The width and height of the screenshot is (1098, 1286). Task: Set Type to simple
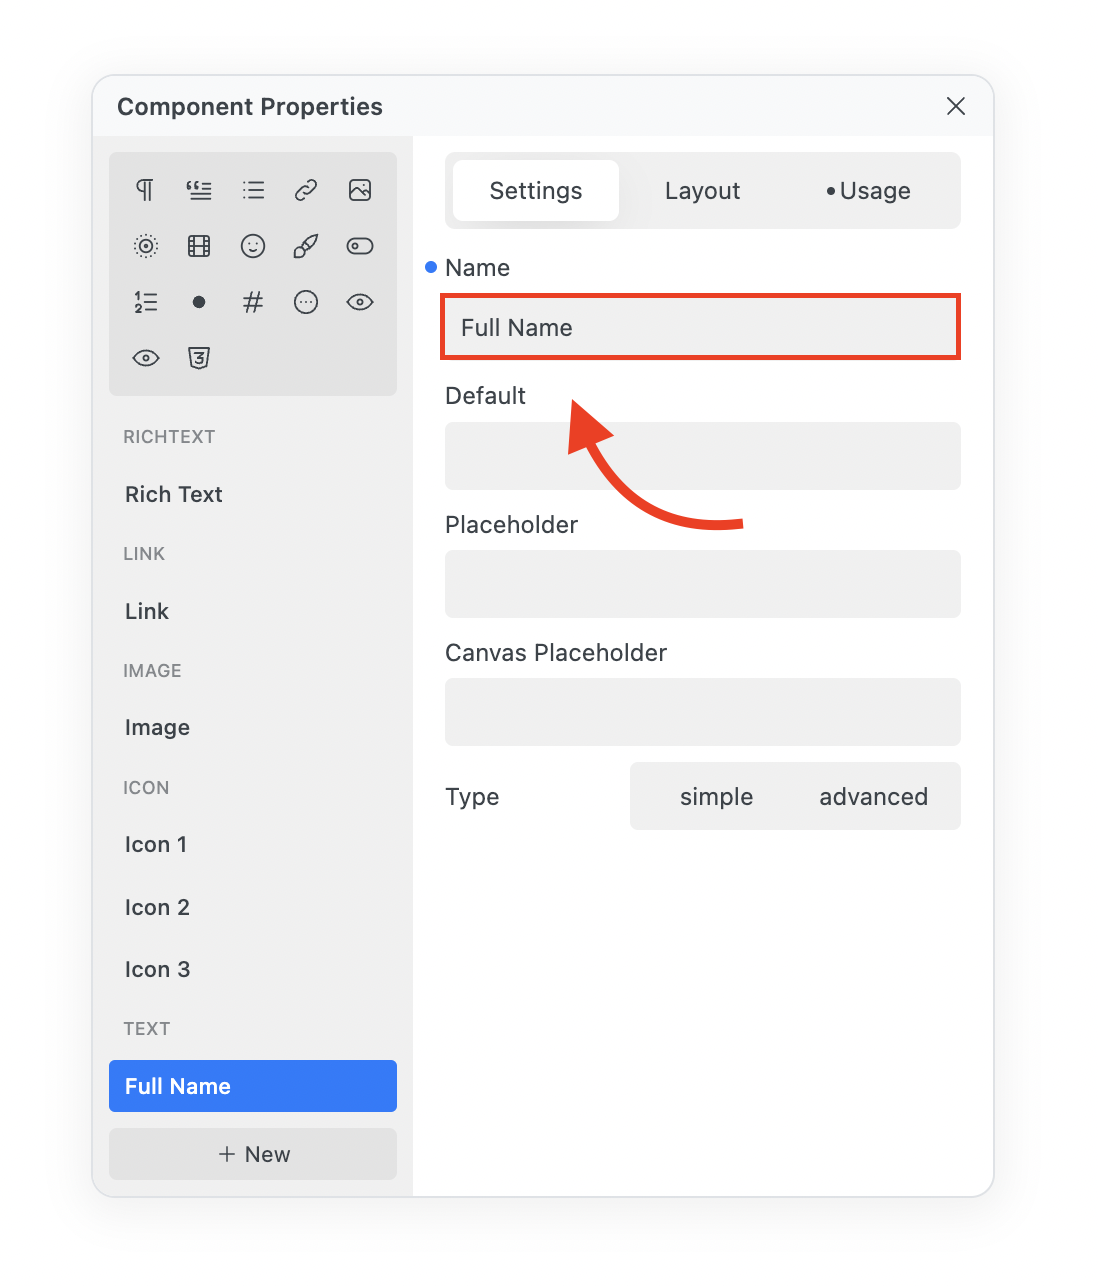pyautogui.click(x=716, y=797)
